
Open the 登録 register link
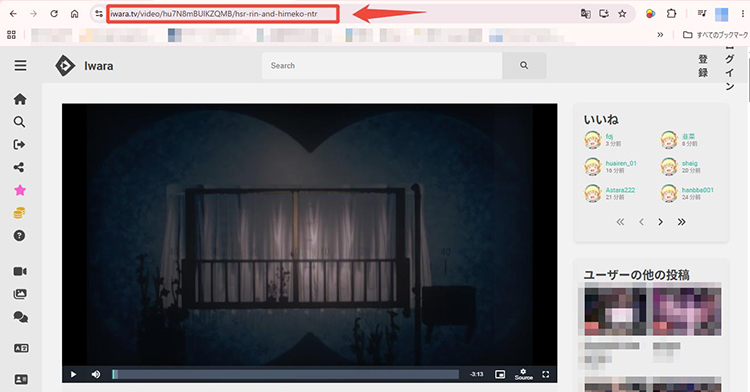coord(703,65)
